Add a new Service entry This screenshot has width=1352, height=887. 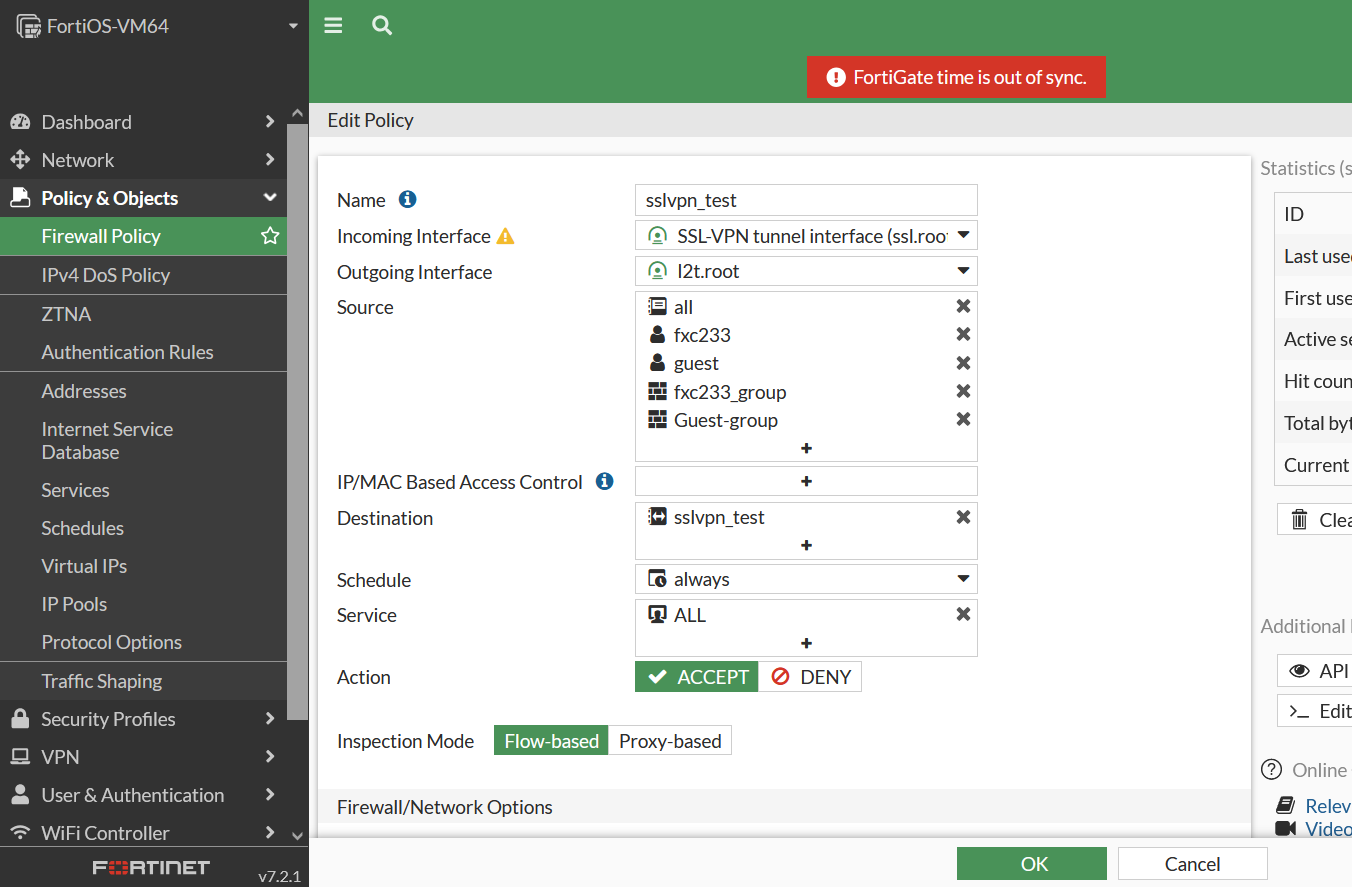pyautogui.click(x=806, y=643)
